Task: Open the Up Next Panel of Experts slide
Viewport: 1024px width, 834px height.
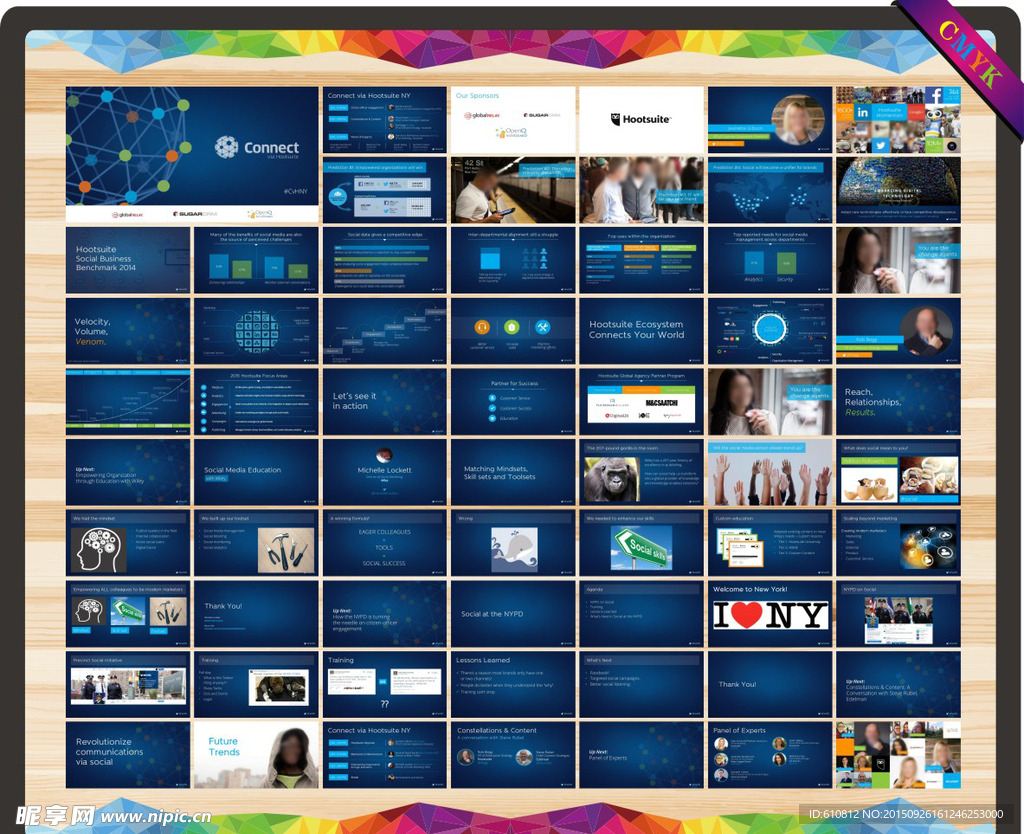Action: point(641,755)
